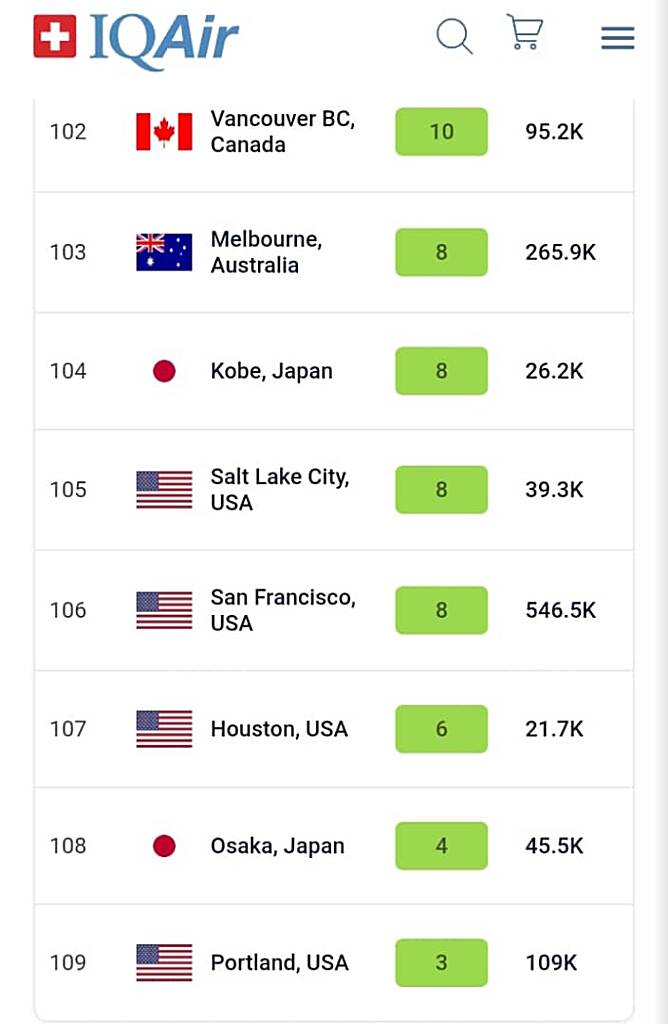The height and width of the screenshot is (1024, 668).
Task: Click the IQAir logo
Action: click(137, 38)
